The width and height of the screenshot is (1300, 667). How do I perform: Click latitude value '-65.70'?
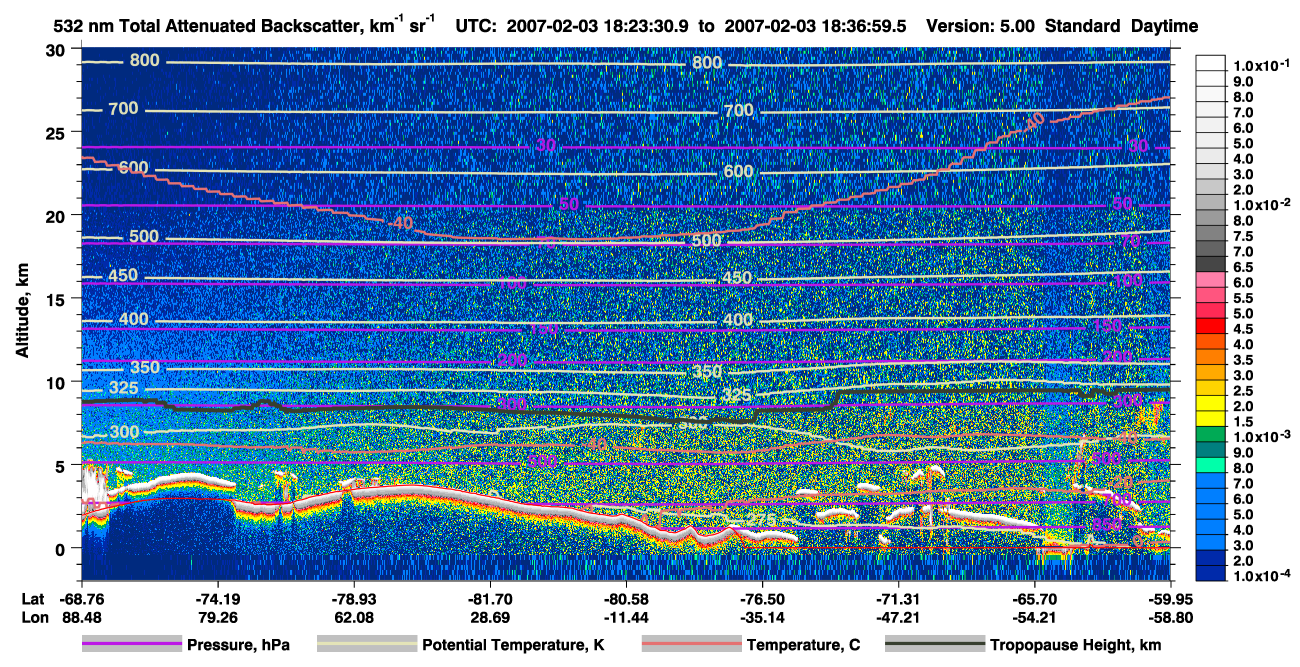(x=1034, y=599)
